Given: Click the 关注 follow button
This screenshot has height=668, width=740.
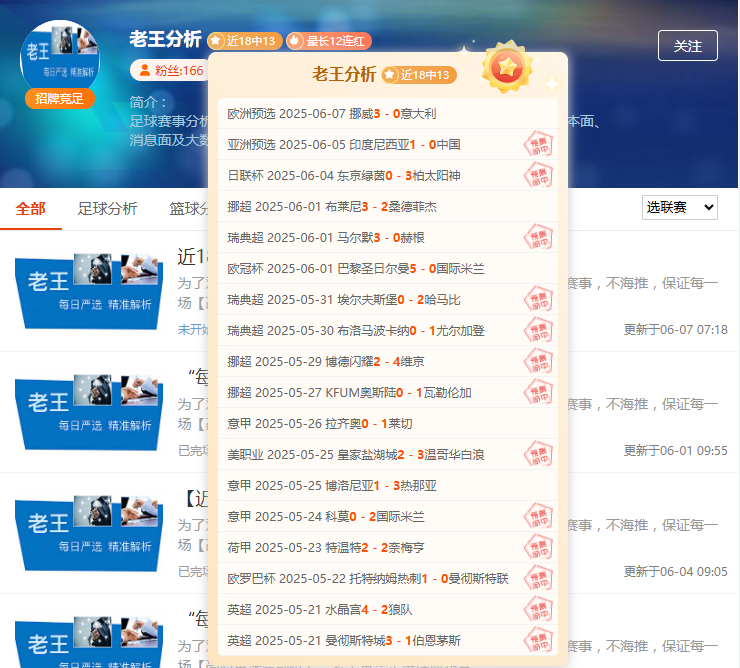Looking at the screenshot, I should click(688, 46).
